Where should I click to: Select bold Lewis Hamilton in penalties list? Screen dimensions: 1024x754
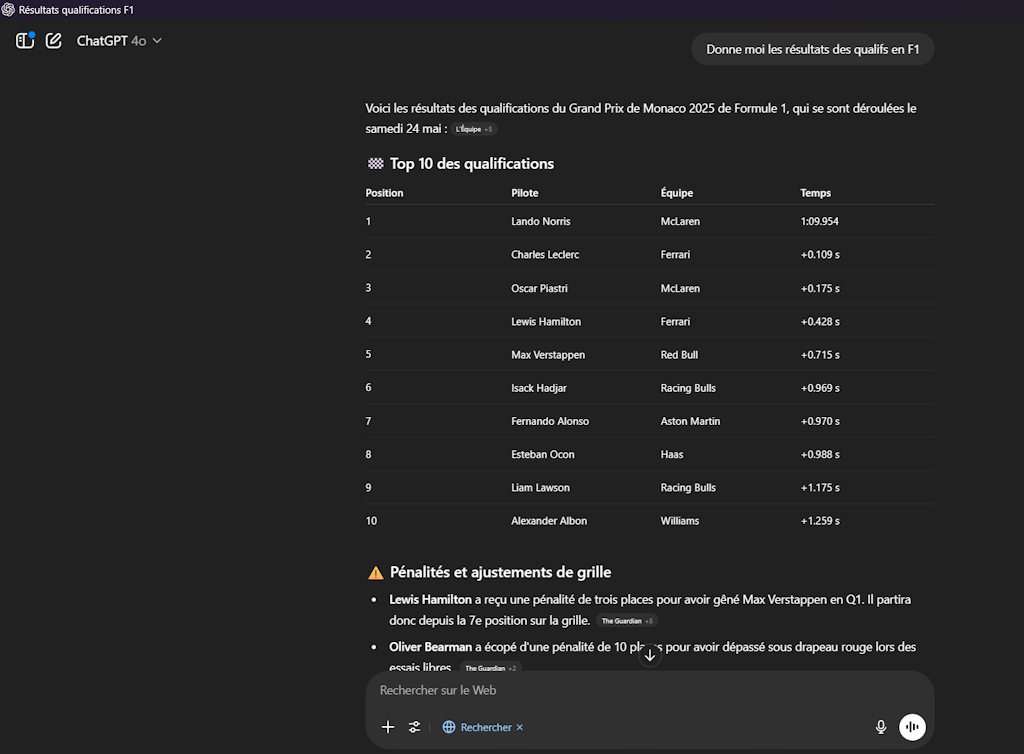[x=430, y=599]
